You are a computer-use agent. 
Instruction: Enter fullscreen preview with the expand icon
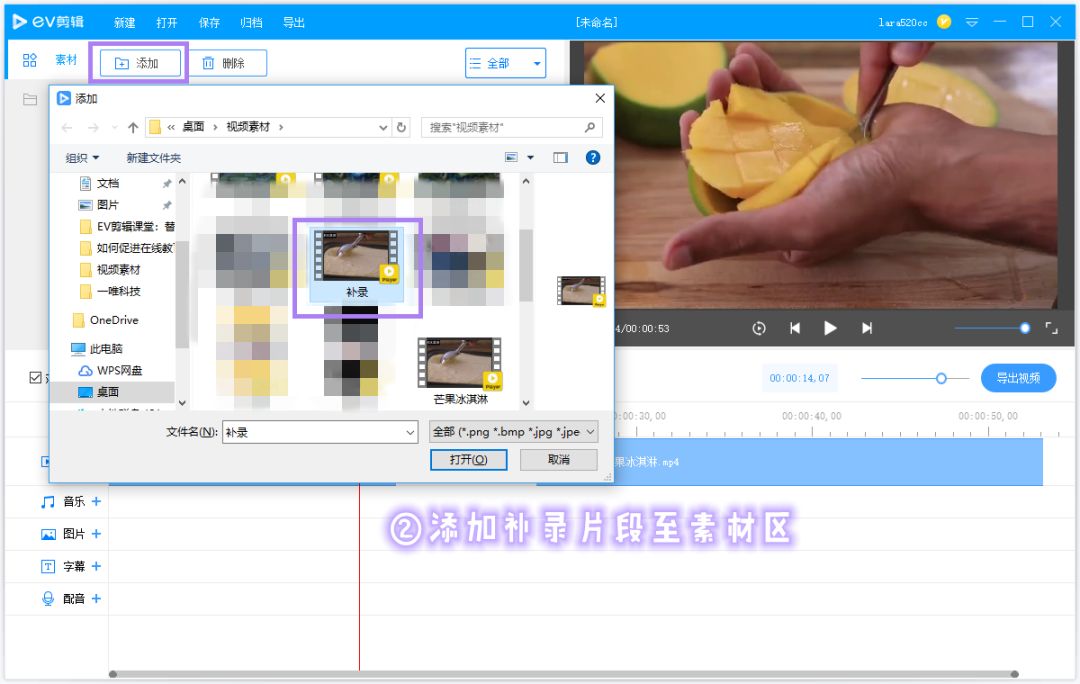(x=1052, y=328)
